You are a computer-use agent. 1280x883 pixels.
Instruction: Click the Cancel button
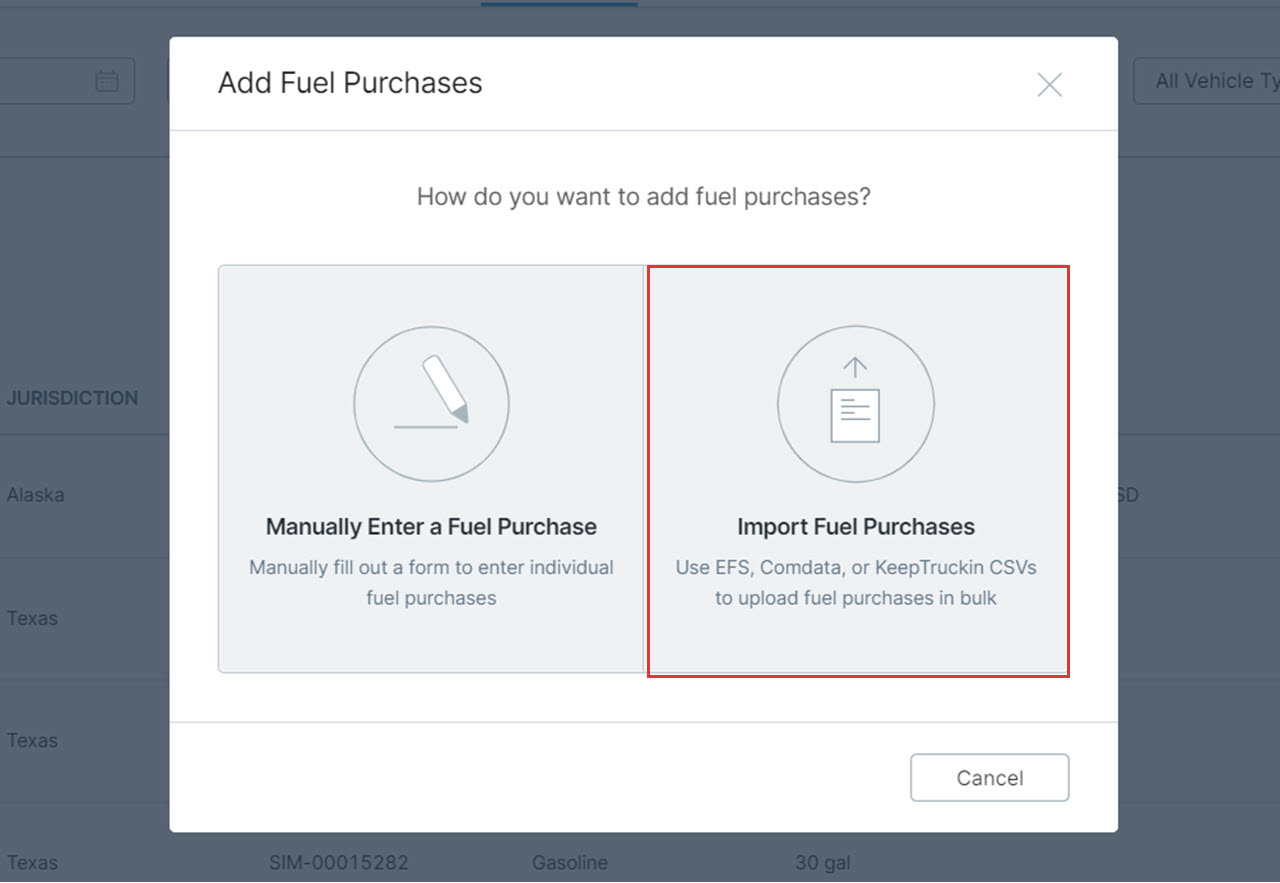pyautogui.click(x=989, y=778)
